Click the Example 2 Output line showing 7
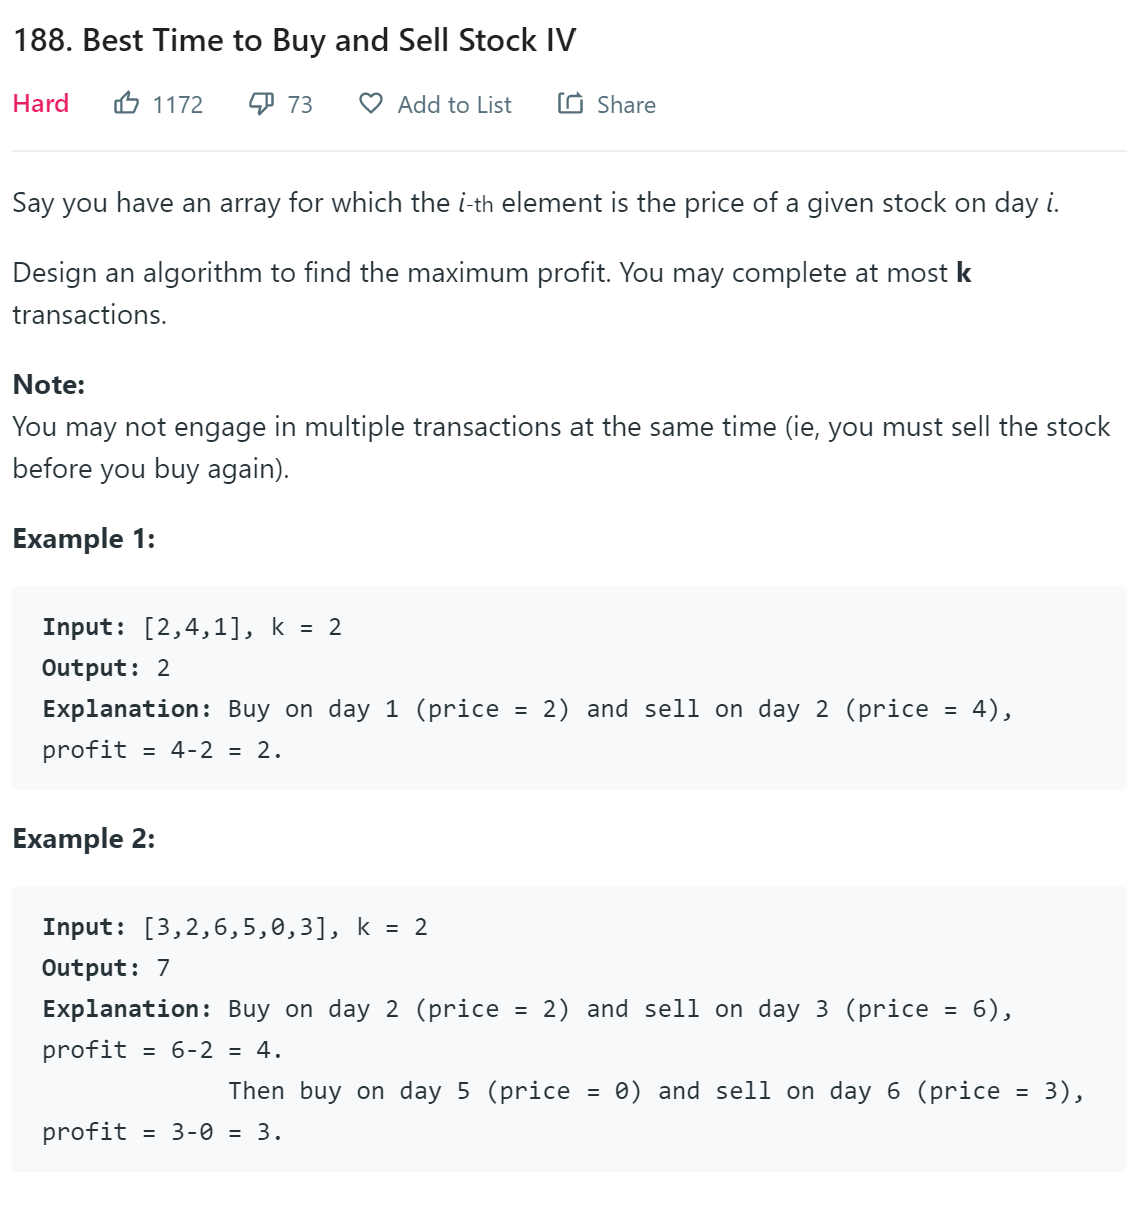 pos(106,968)
